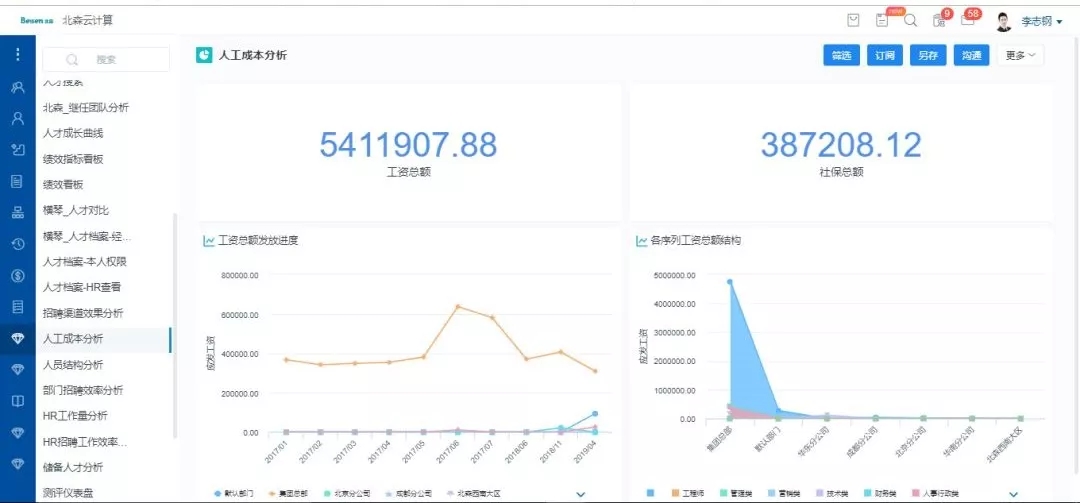
Task: Expand the line chart legend arrow
Action: pyautogui.click(x=580, y=494)
